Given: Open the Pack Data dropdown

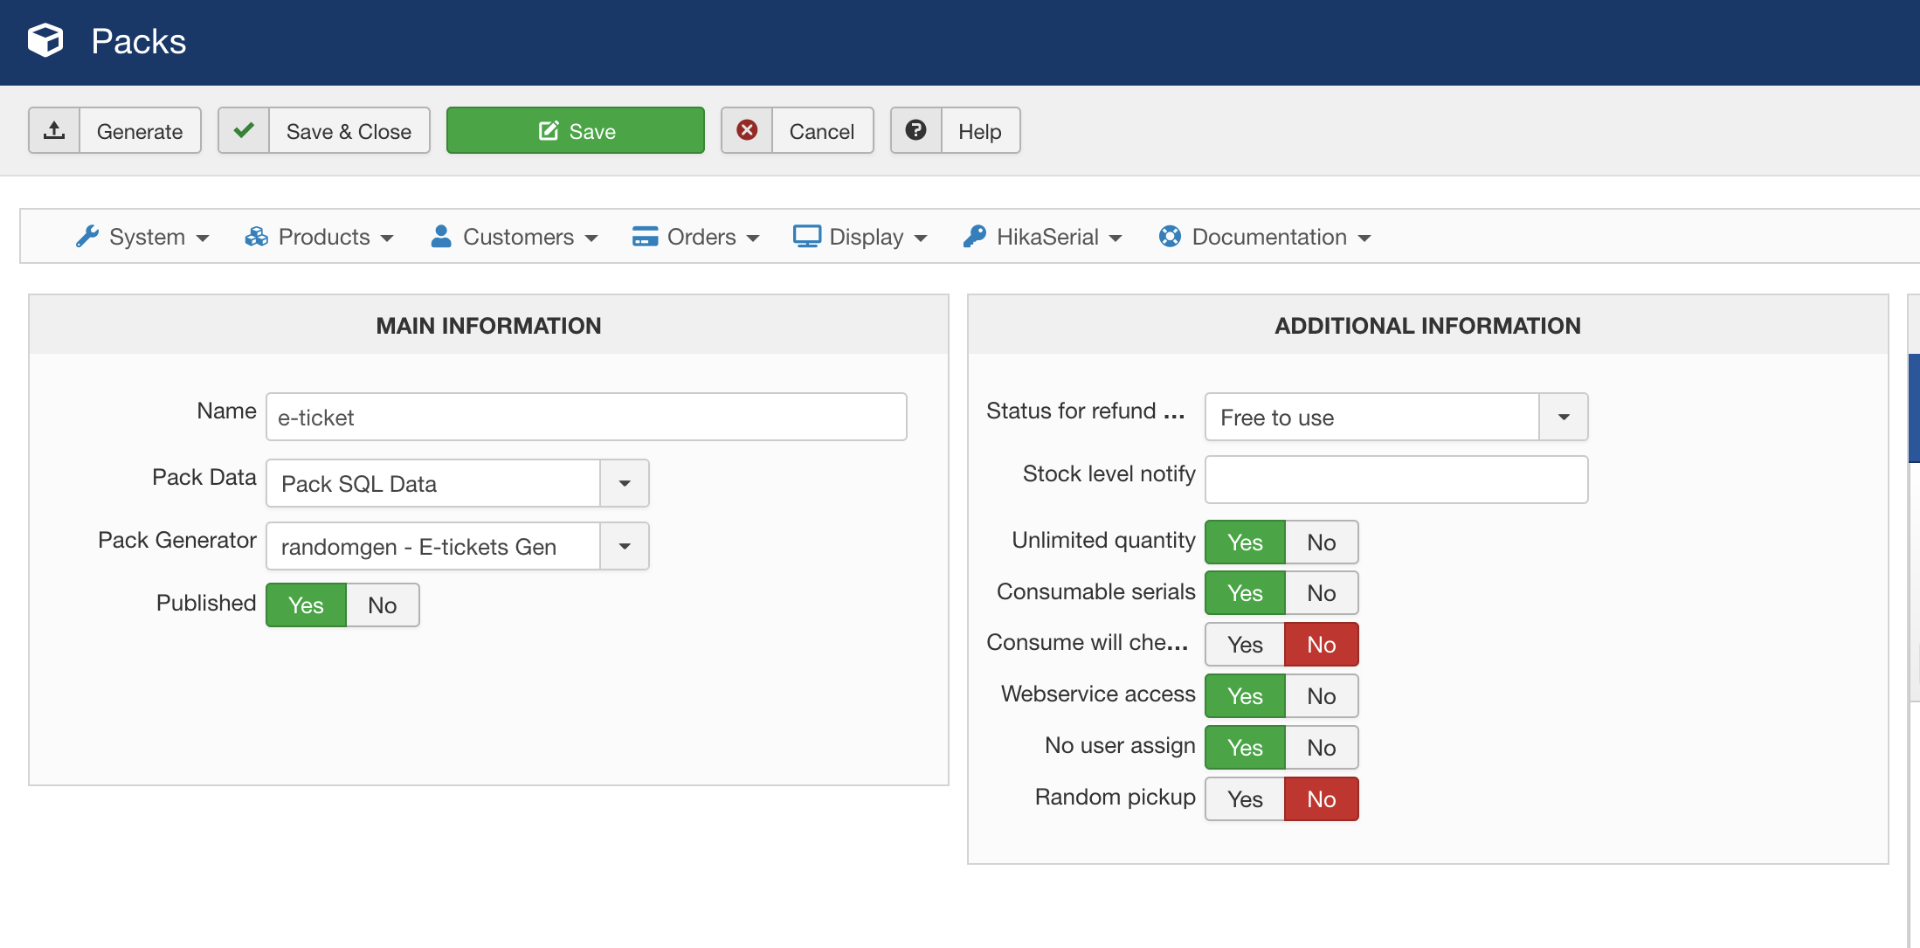Looking at the screenshot, I should (624, 484).
